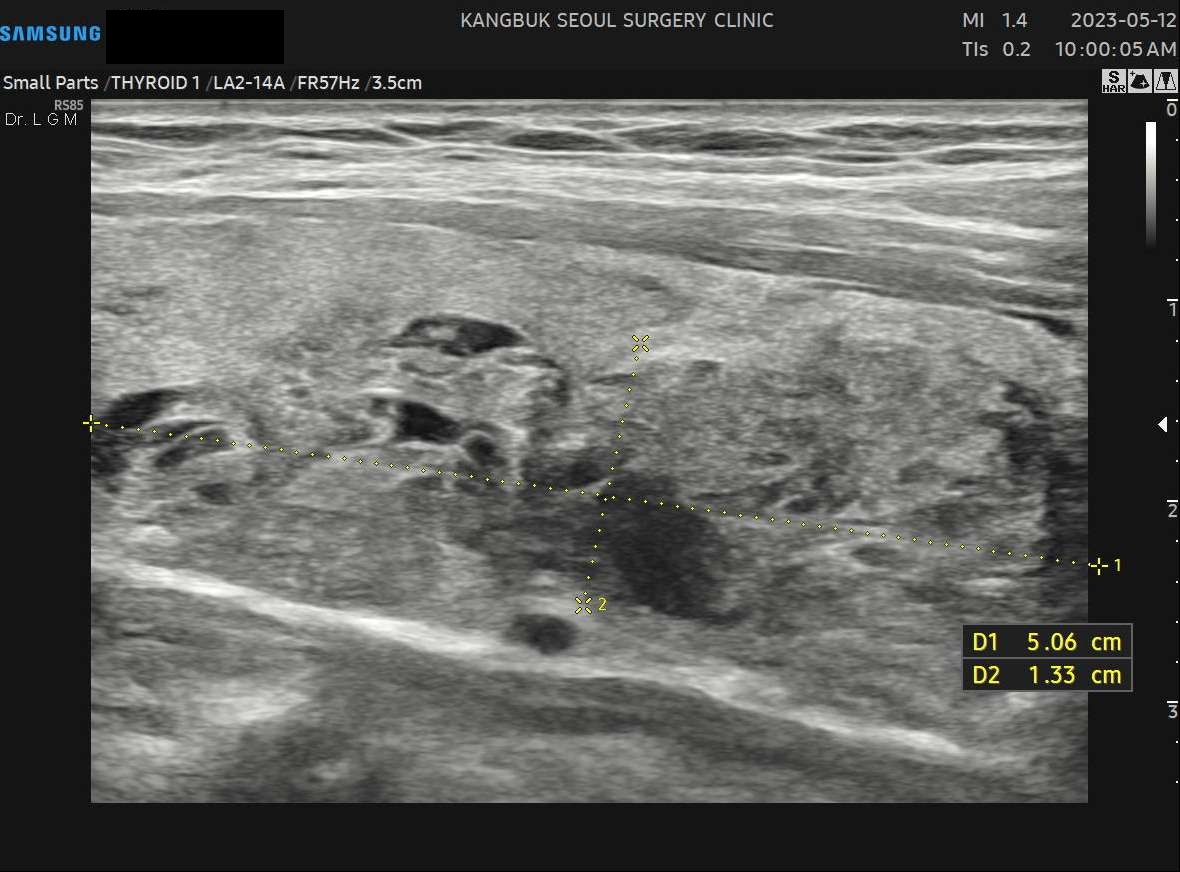The image size is (1180, 872).
Task: Click the MI 1.4 indicator
Action: point(994,20)
